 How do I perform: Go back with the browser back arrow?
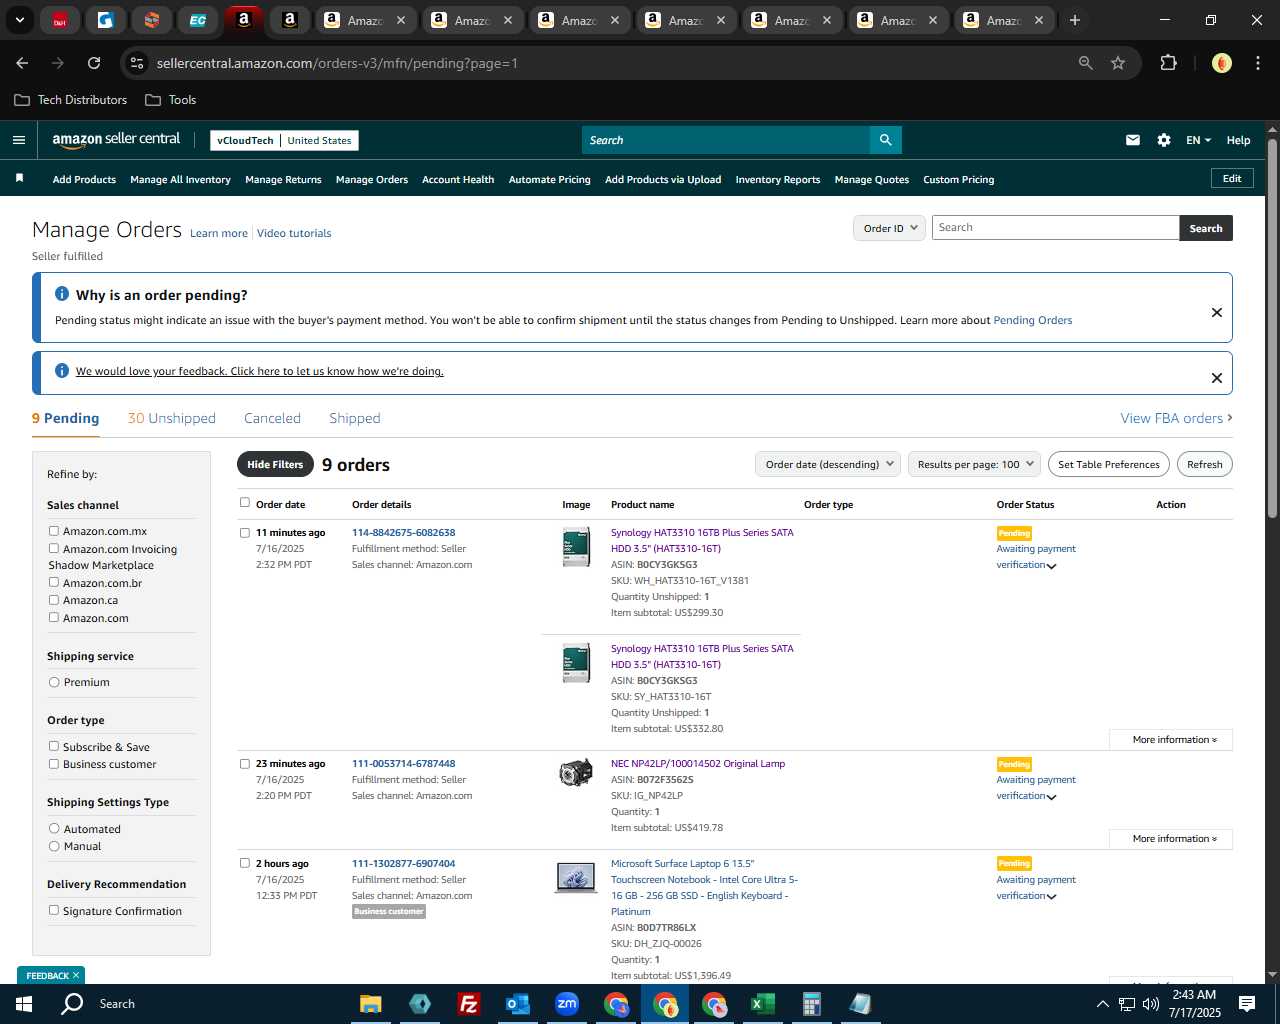(22, 63)
